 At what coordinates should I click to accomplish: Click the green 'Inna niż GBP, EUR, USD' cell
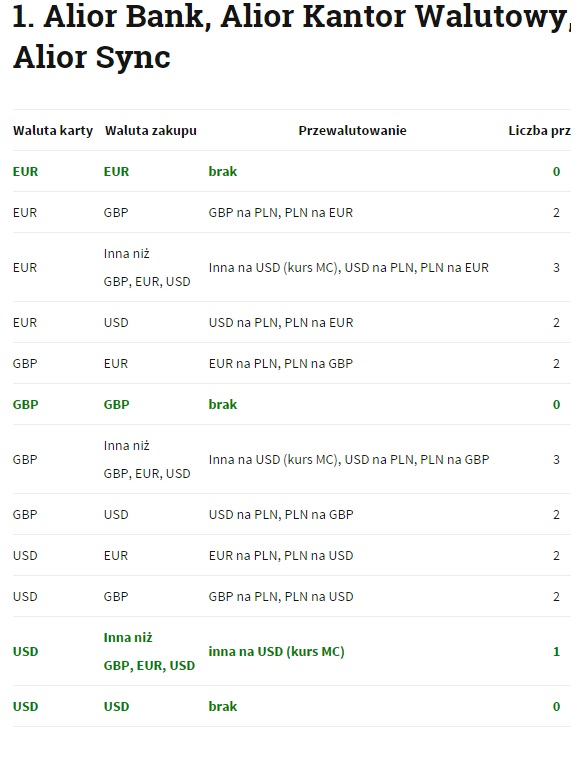[149, 652]
